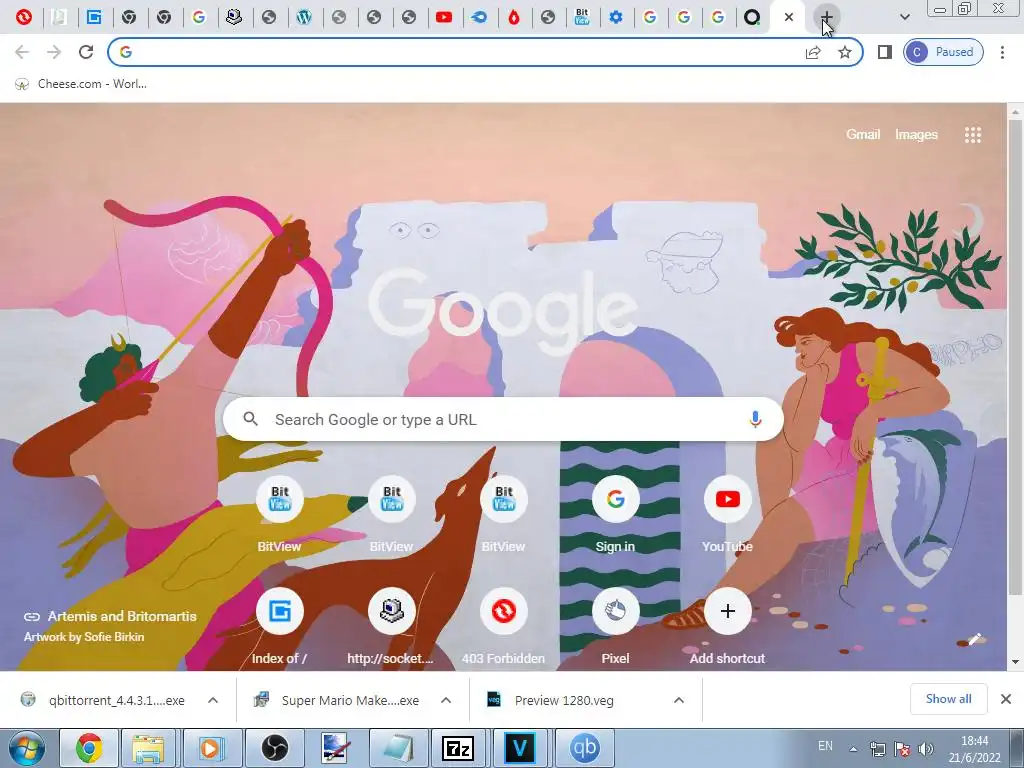This screenshot has width=1024, height=768.
Task: Open Windows Start menu
Action: (25, 748)
